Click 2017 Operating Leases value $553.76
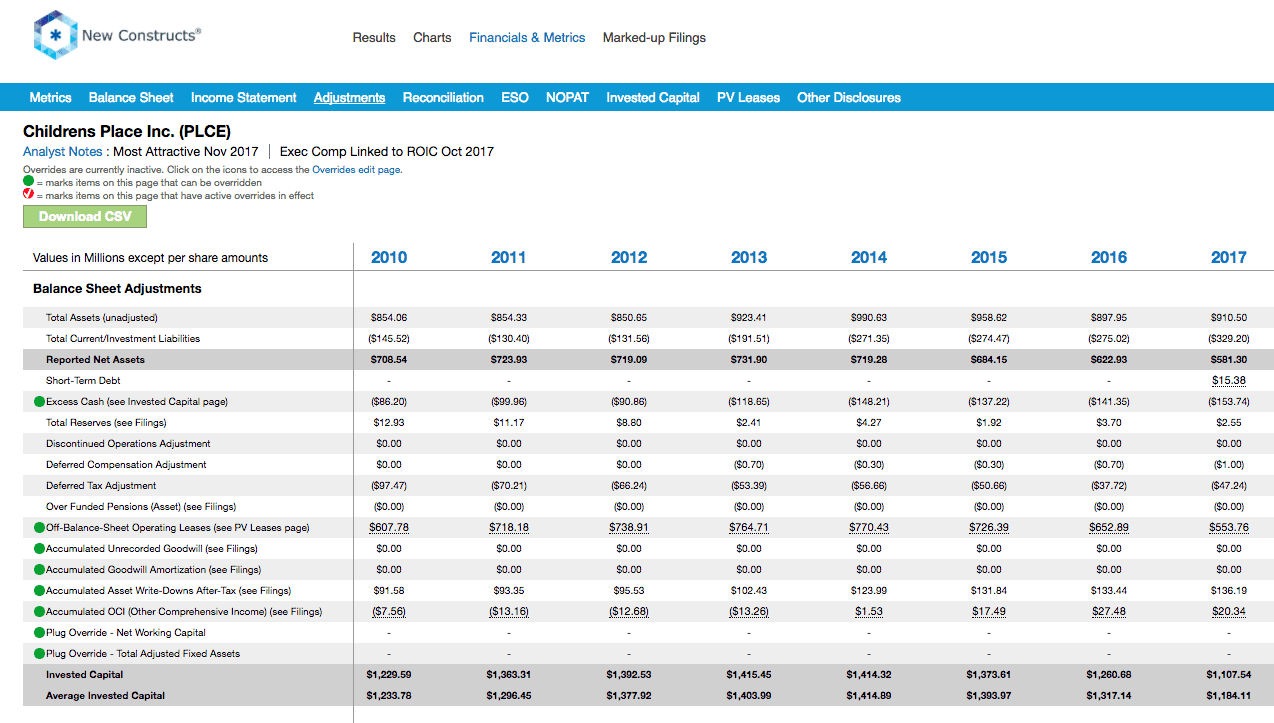1274x723 pixels. coord(1229,528)
